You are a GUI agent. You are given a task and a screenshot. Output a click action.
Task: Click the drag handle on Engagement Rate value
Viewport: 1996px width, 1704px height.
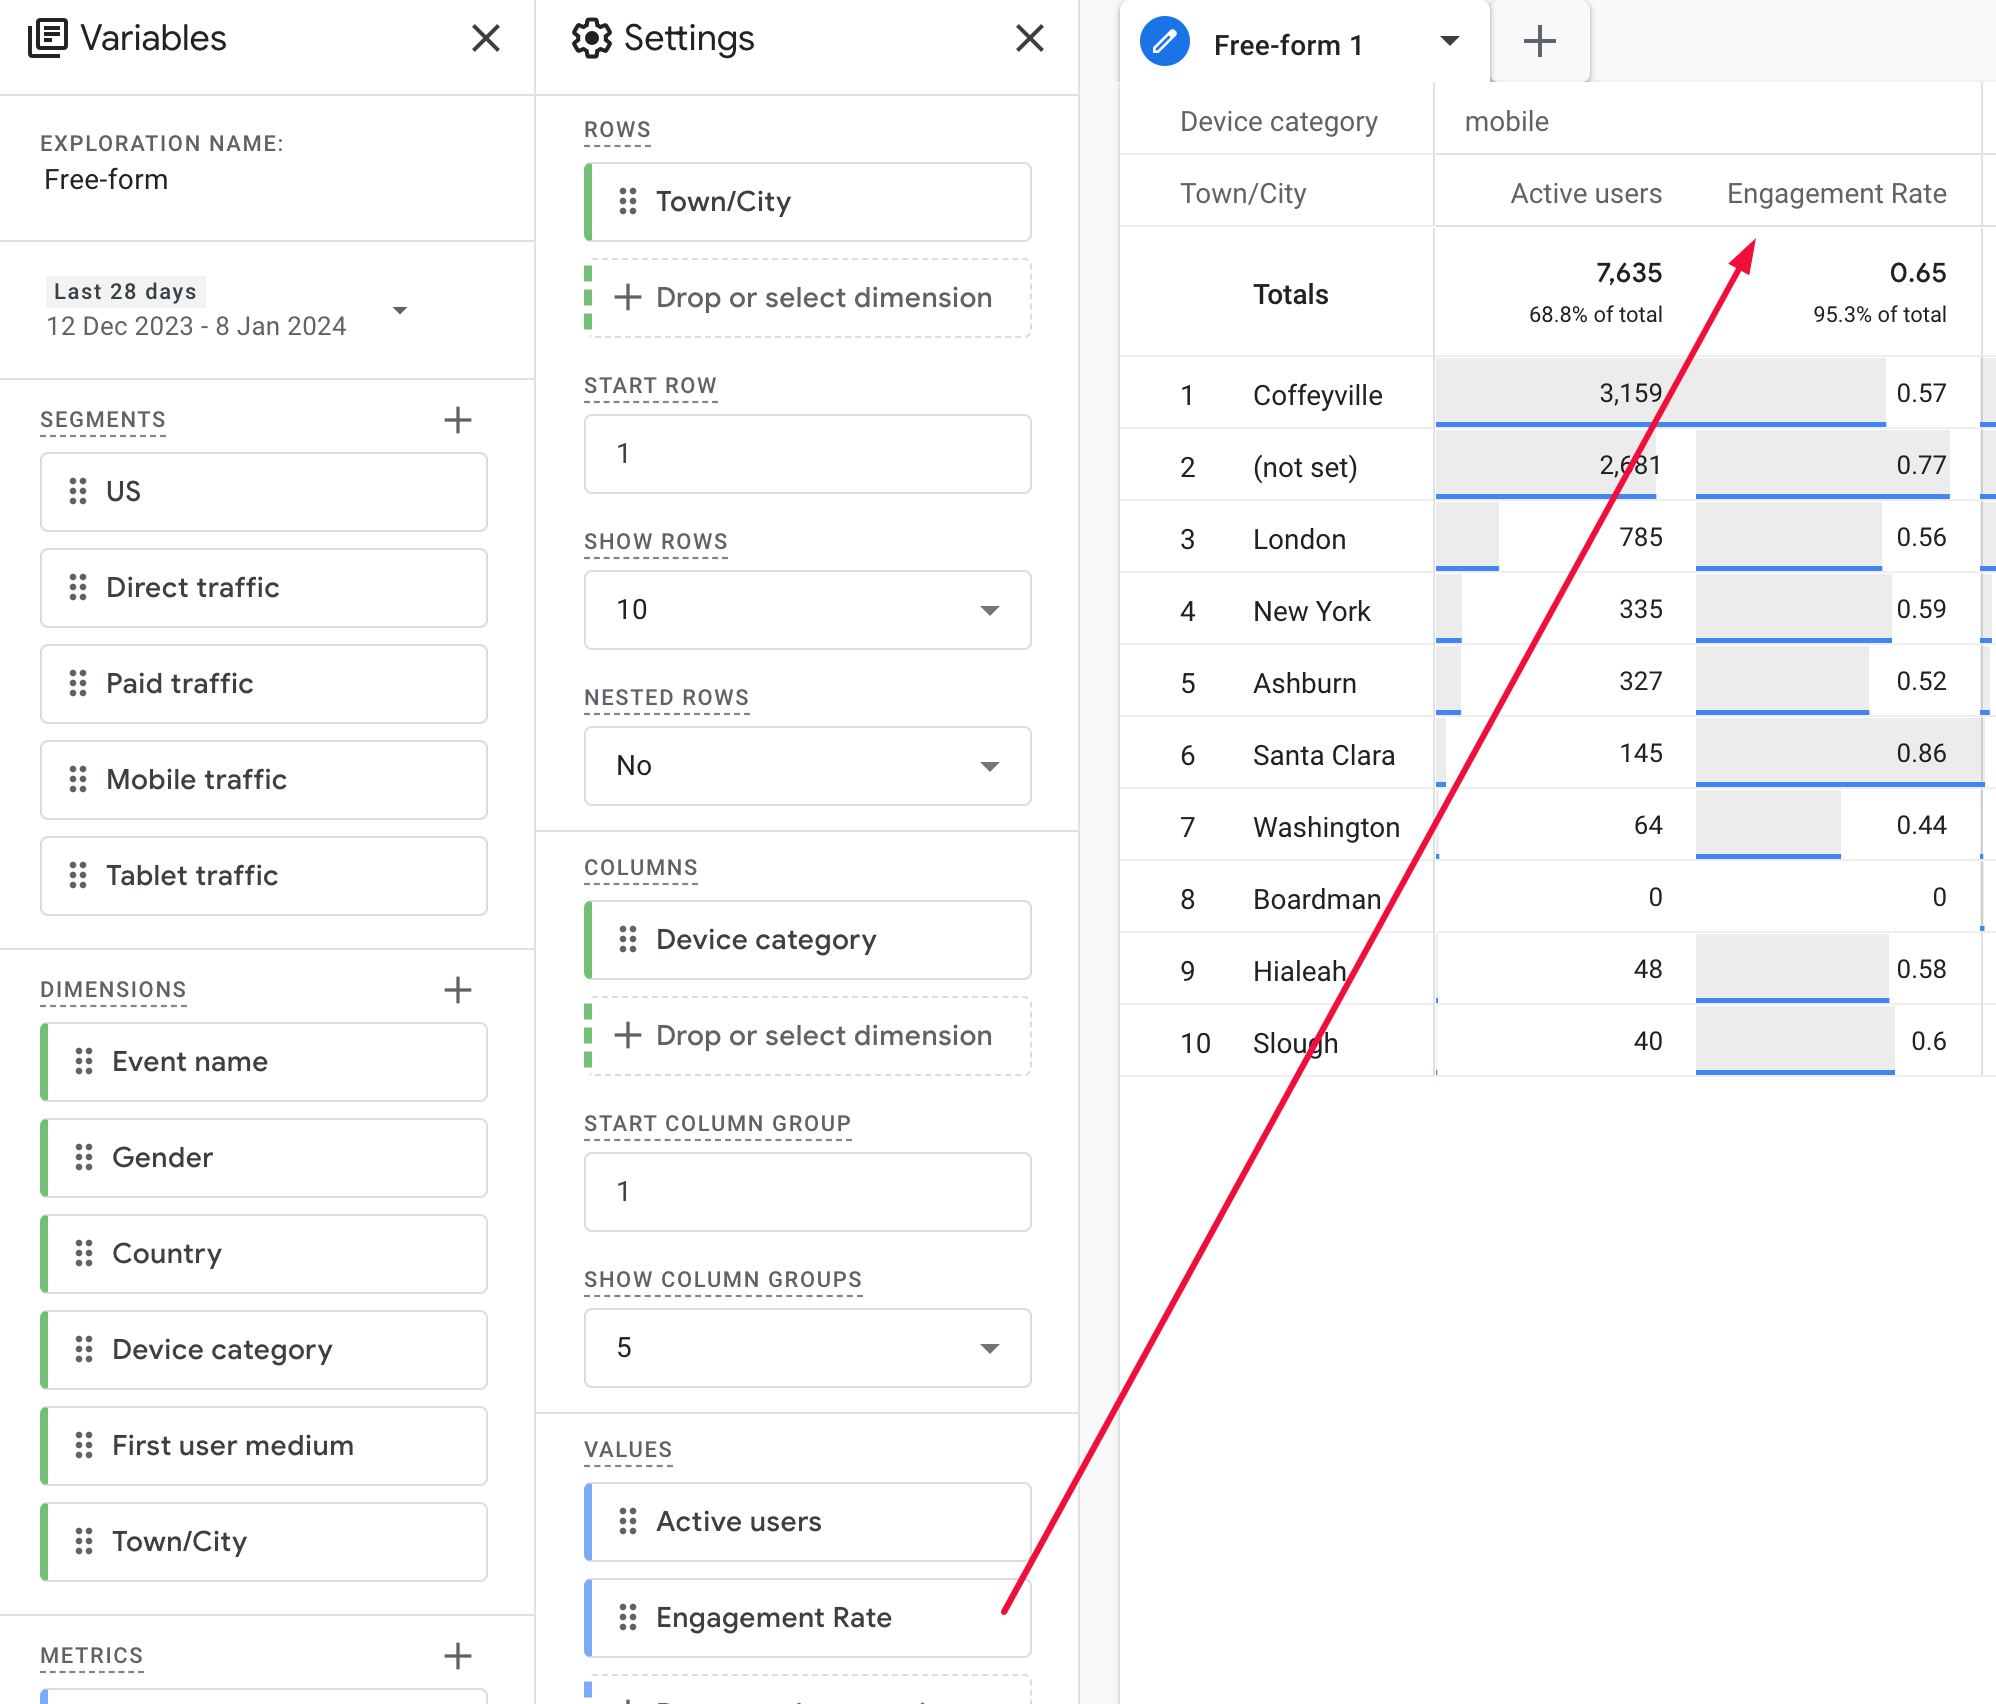coord(628,1617)
